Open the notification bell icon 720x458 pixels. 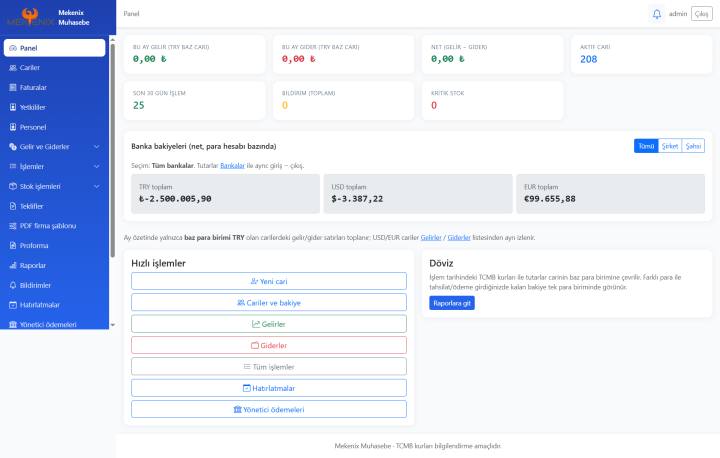coord(657,14)
